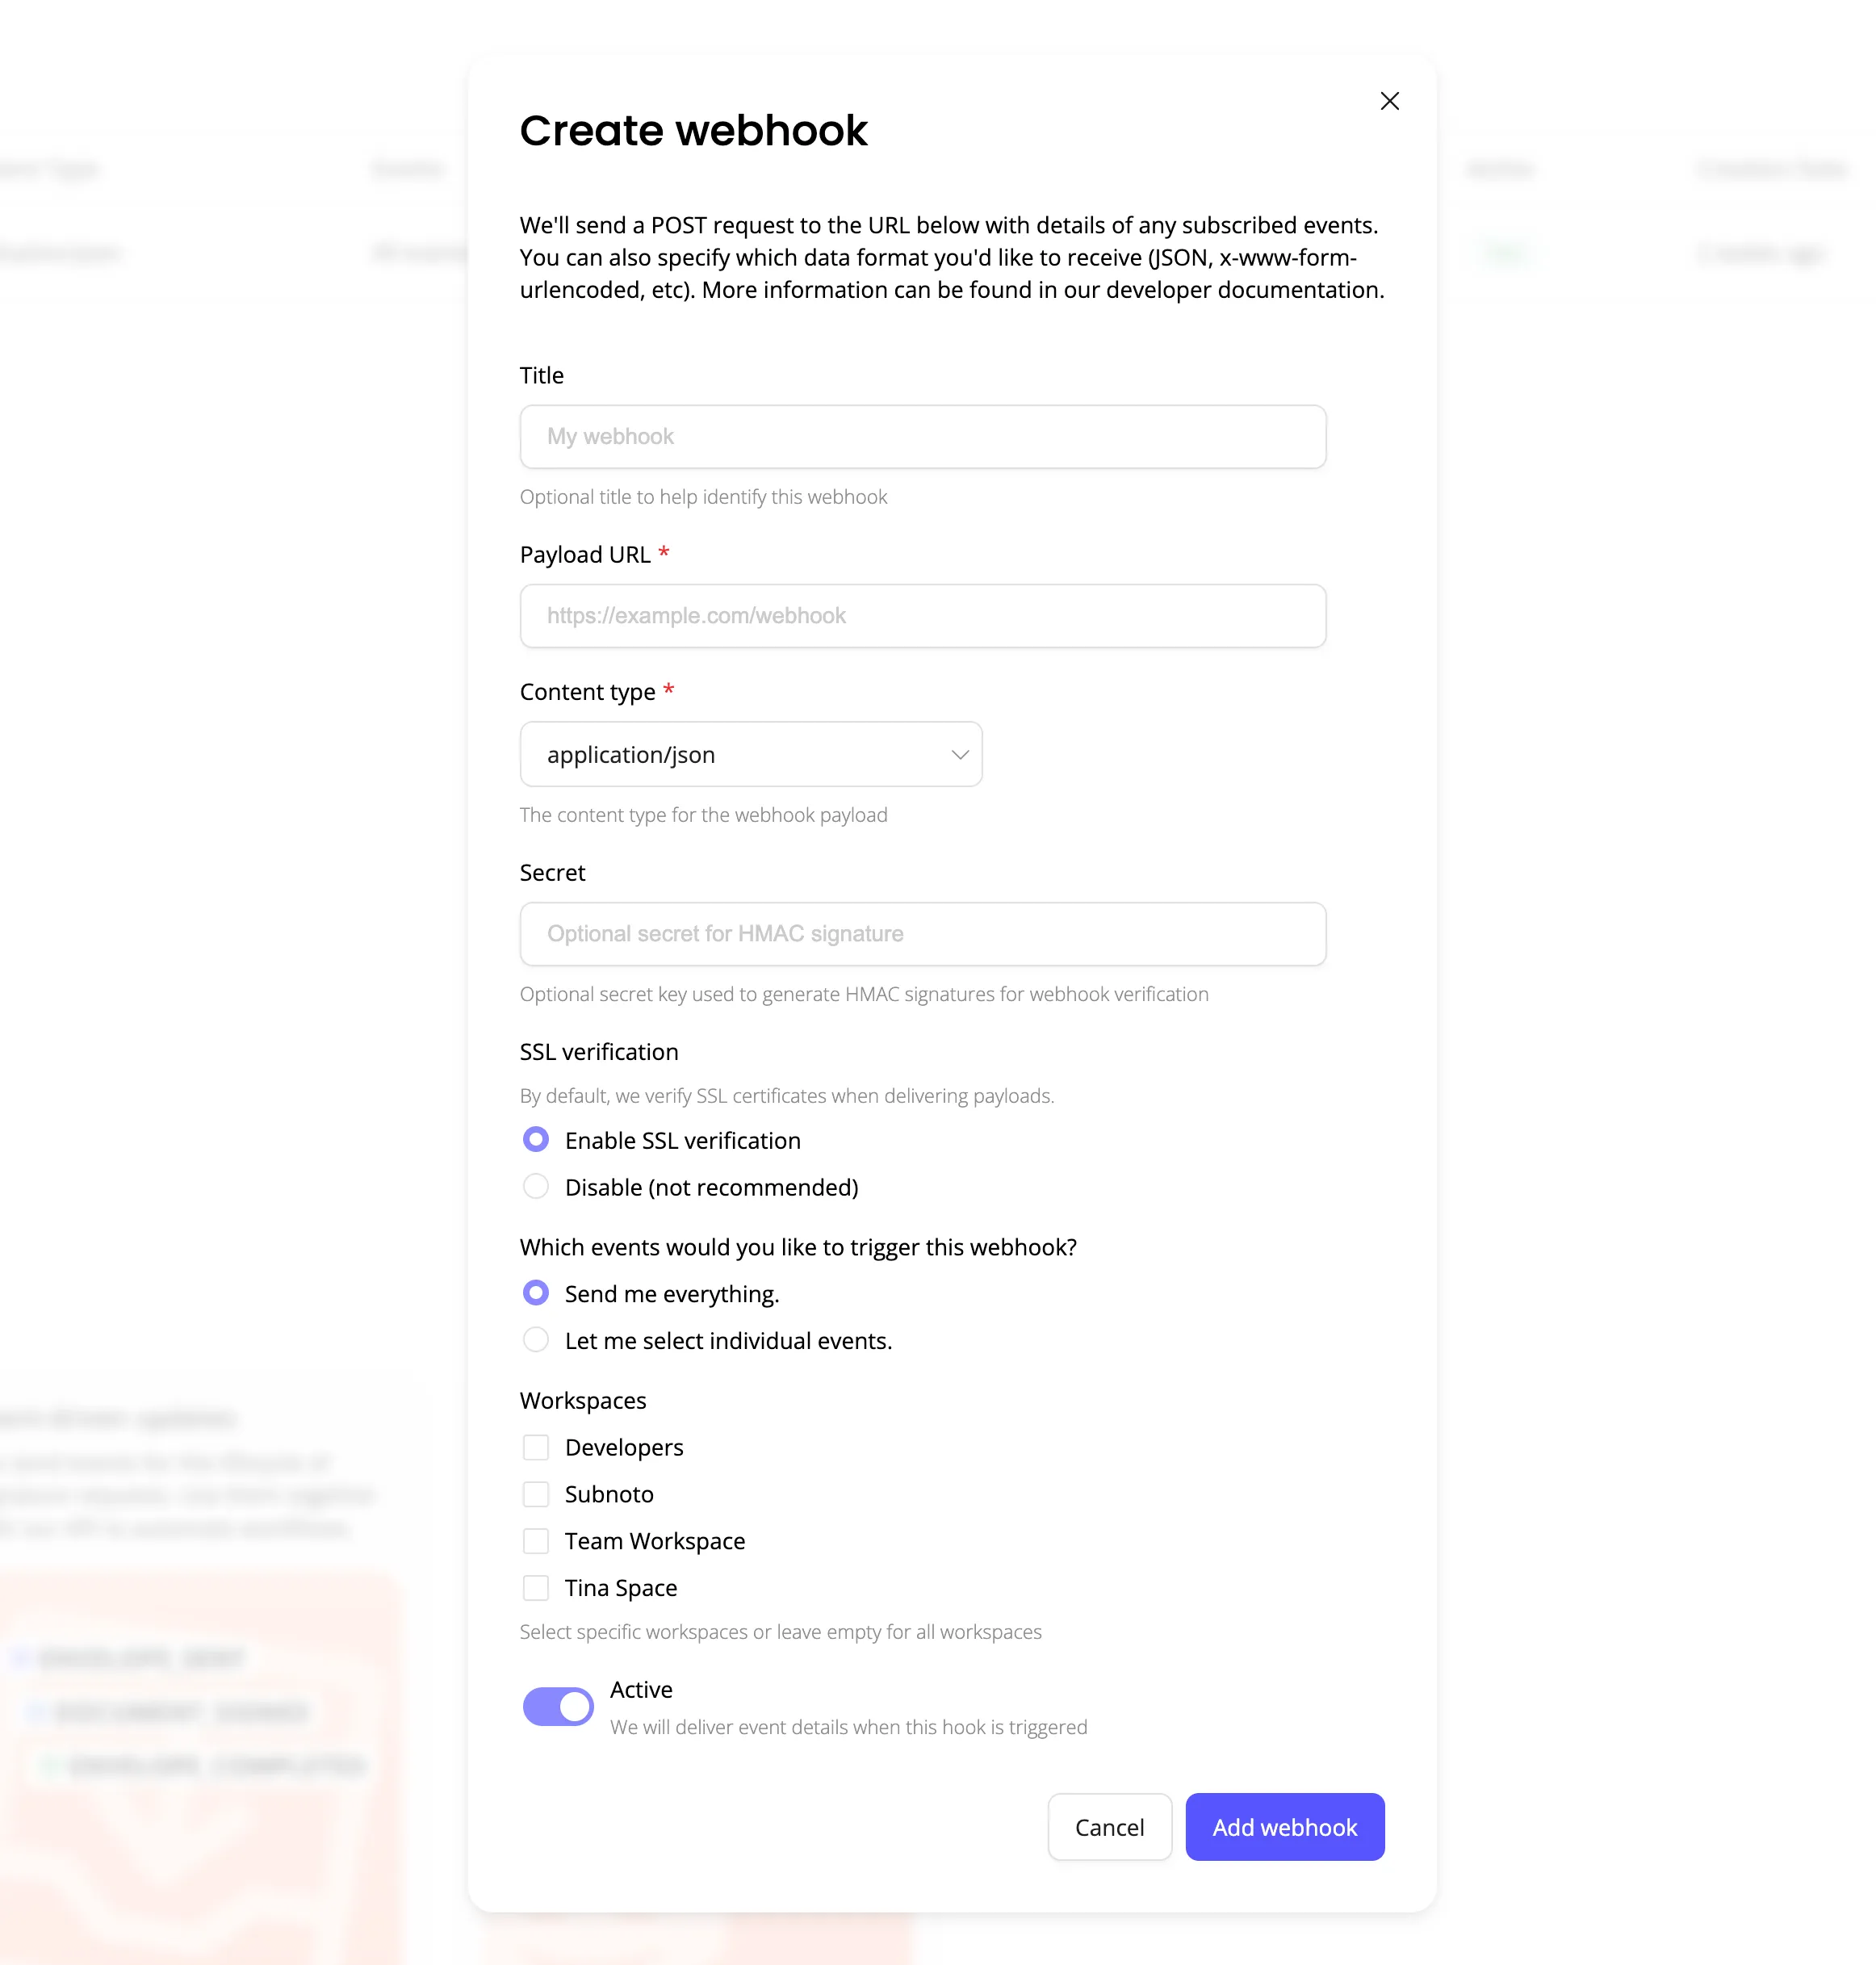Check the Developers workspace
This screenshot has width=1876, height=1965.
pos(536,1447)
